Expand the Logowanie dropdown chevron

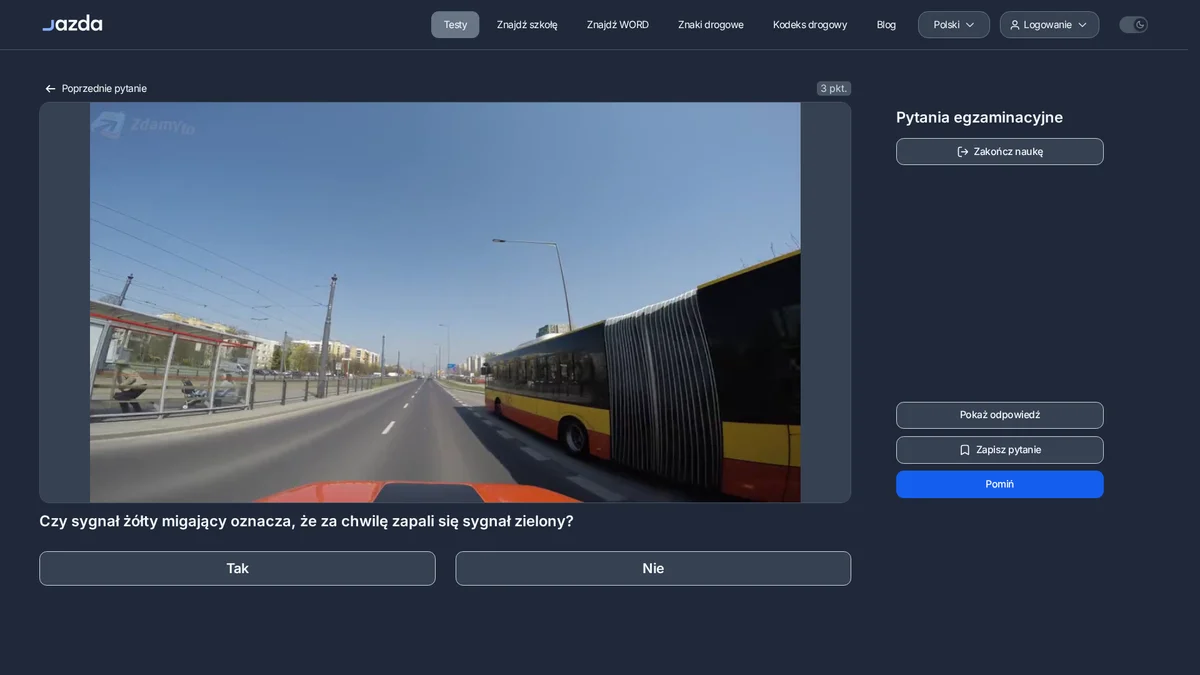1082,25
